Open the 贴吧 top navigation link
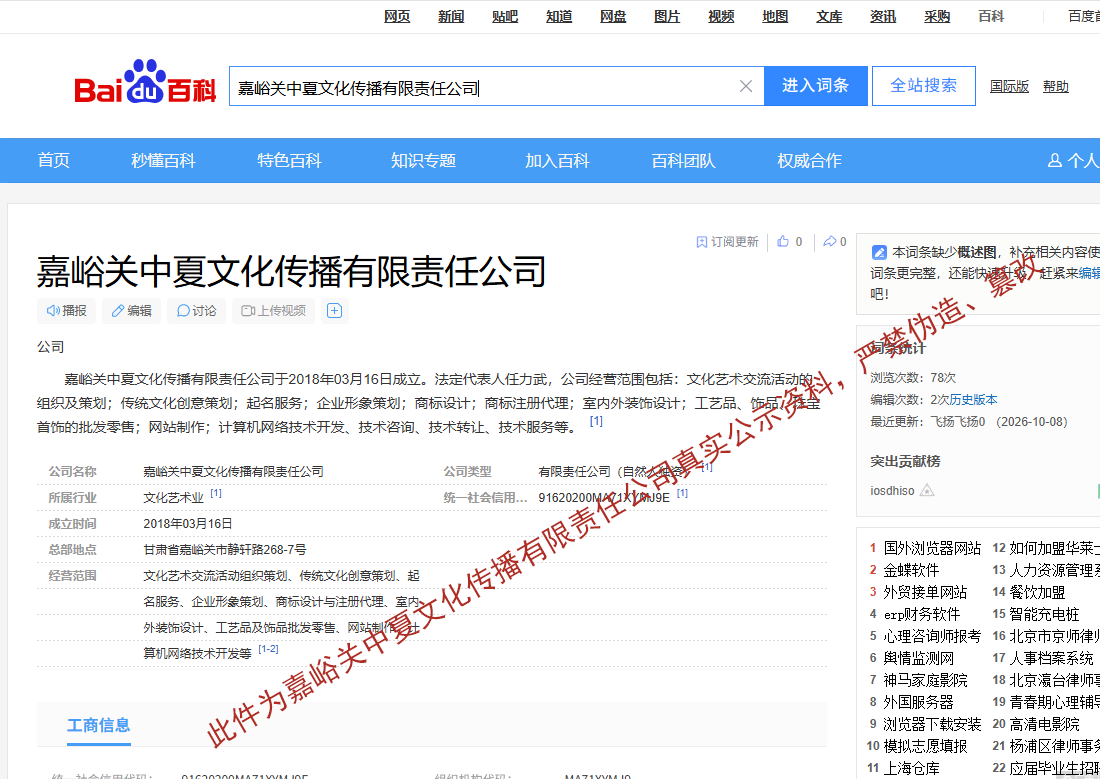The image size is (1100, 779). point(505,16)
